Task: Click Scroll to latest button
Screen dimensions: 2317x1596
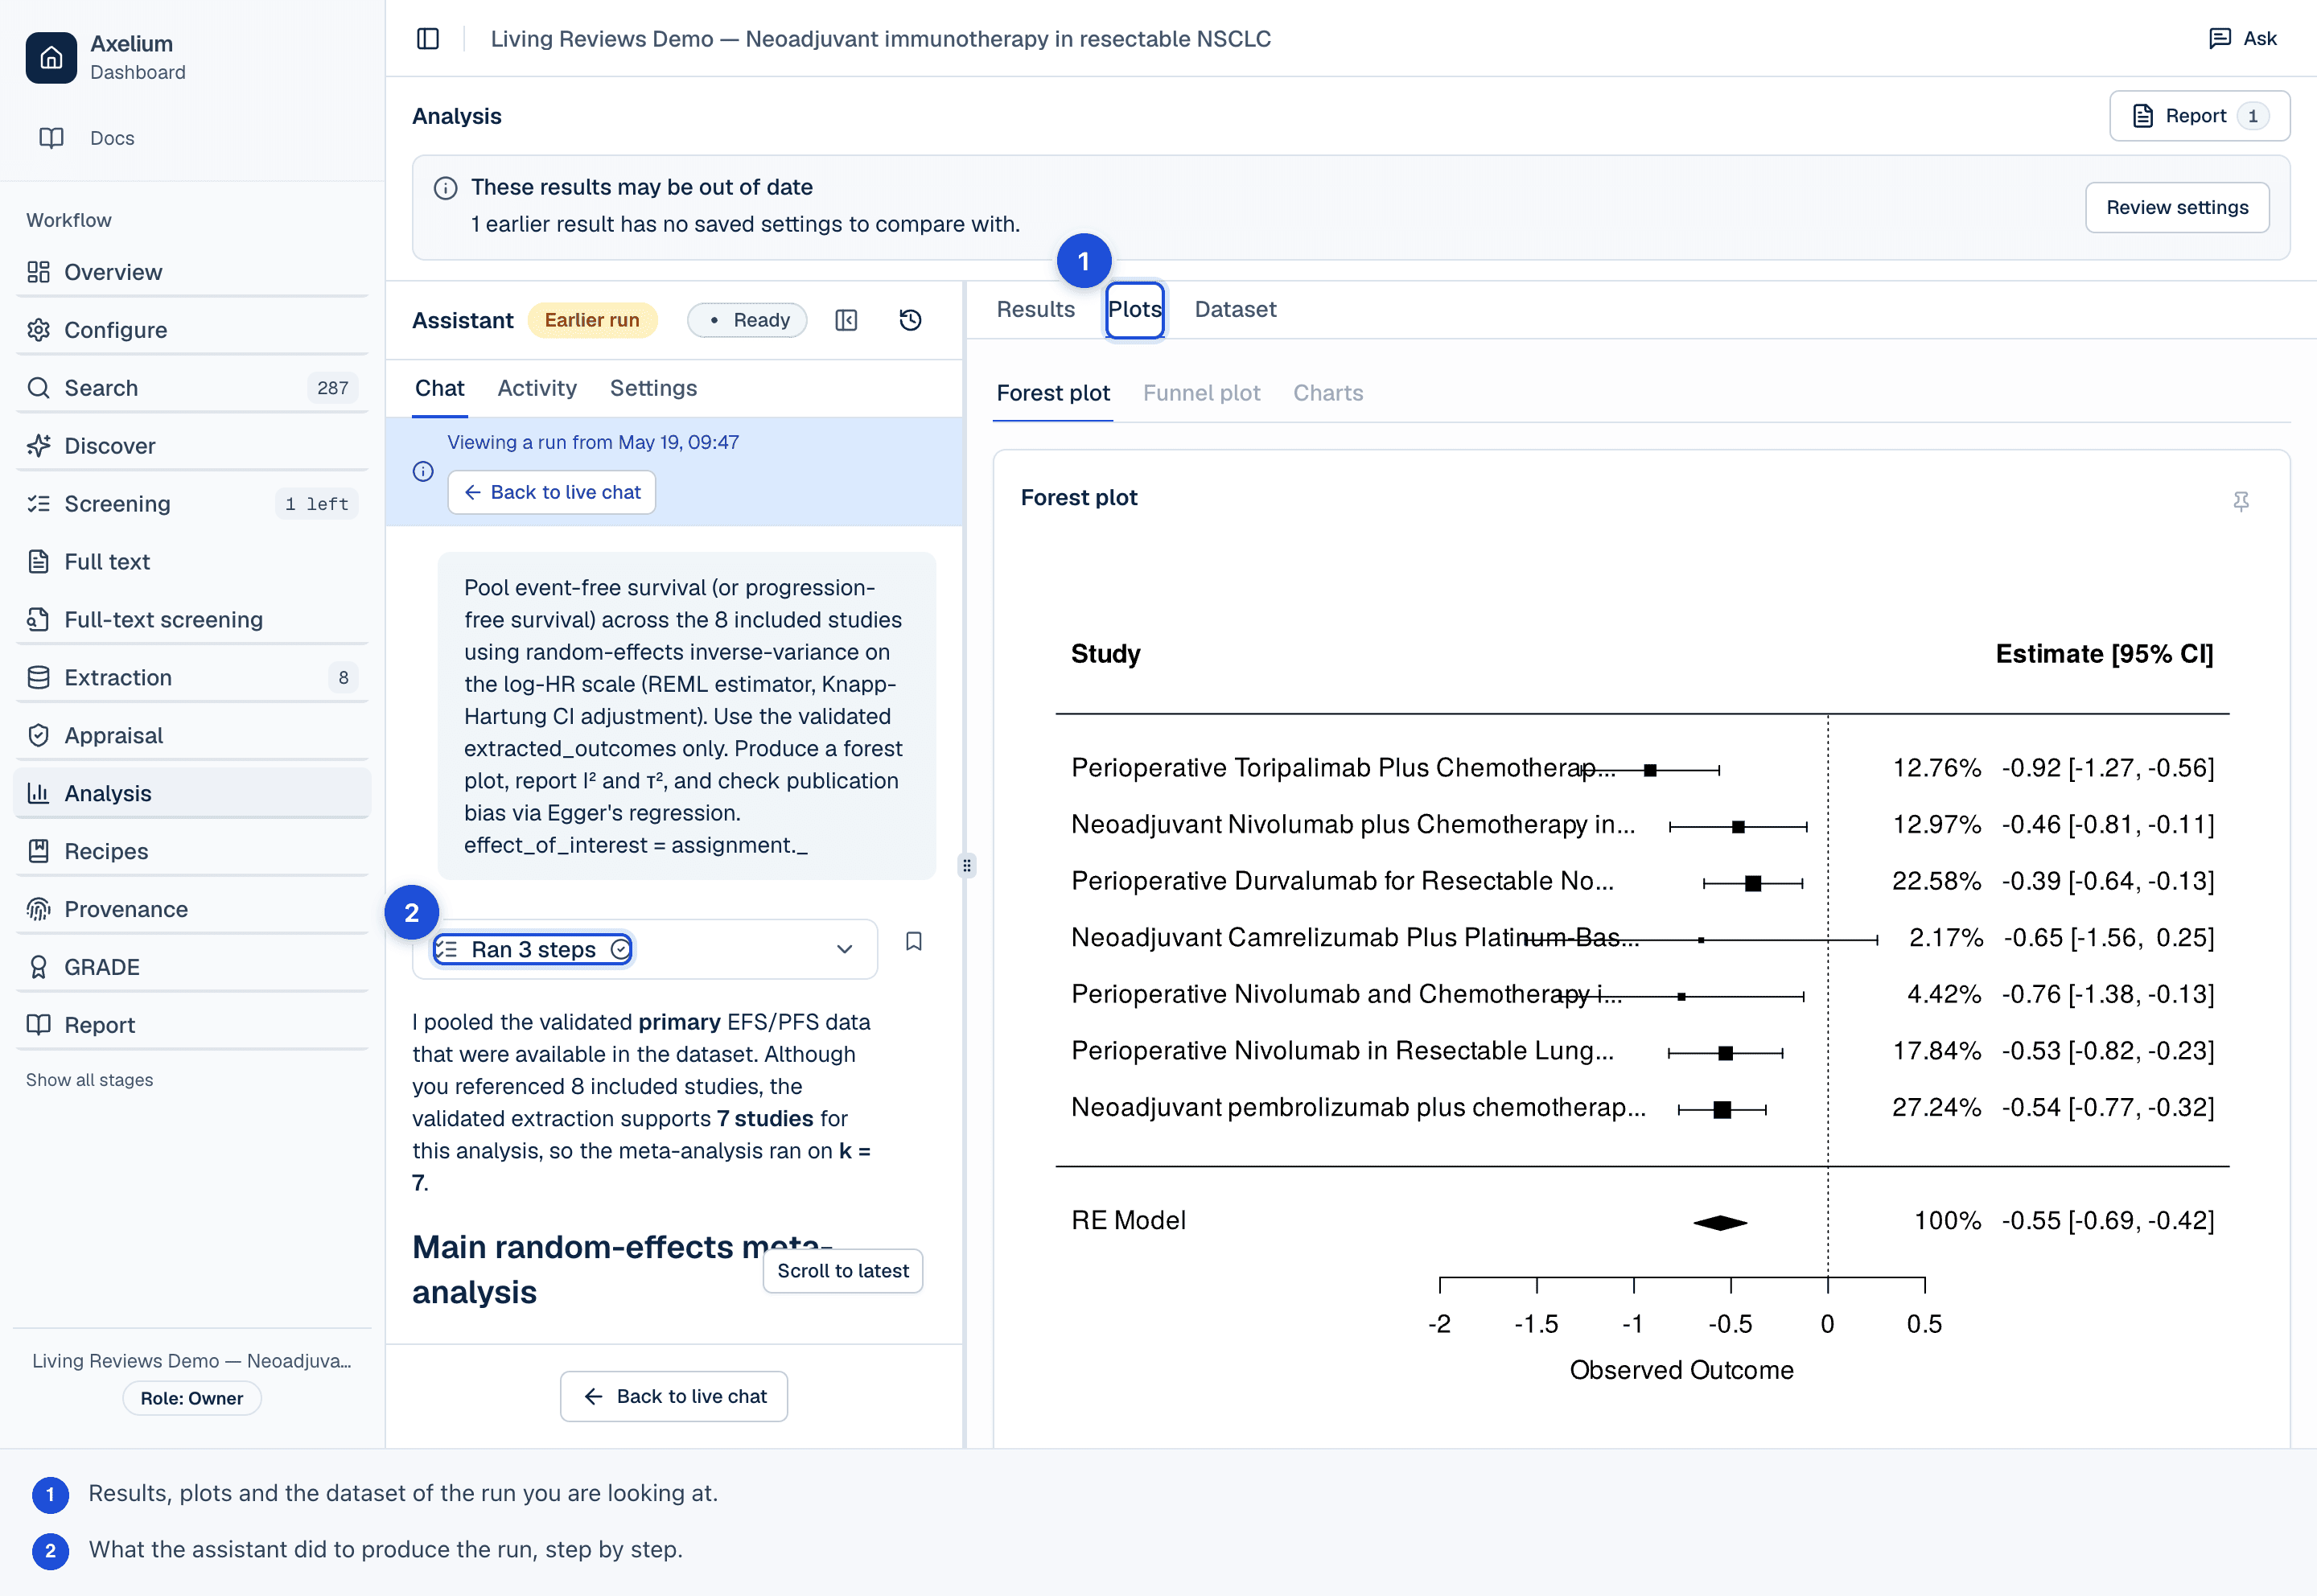Action: pos(843,1271)
